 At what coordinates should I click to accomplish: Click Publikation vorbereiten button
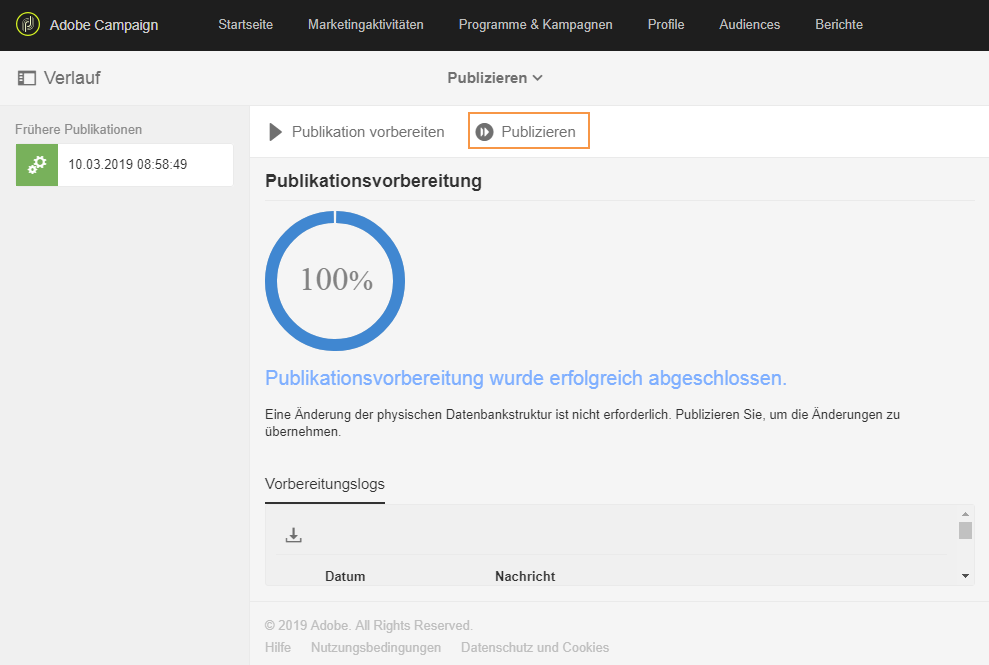click(x=356, y=132)
